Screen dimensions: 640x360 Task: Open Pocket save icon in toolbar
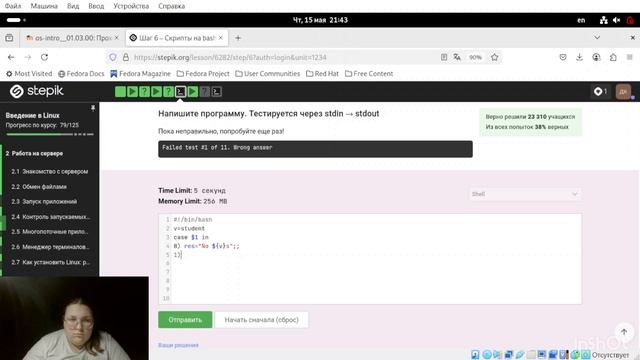pyautogui.click(x=563, y=57)
